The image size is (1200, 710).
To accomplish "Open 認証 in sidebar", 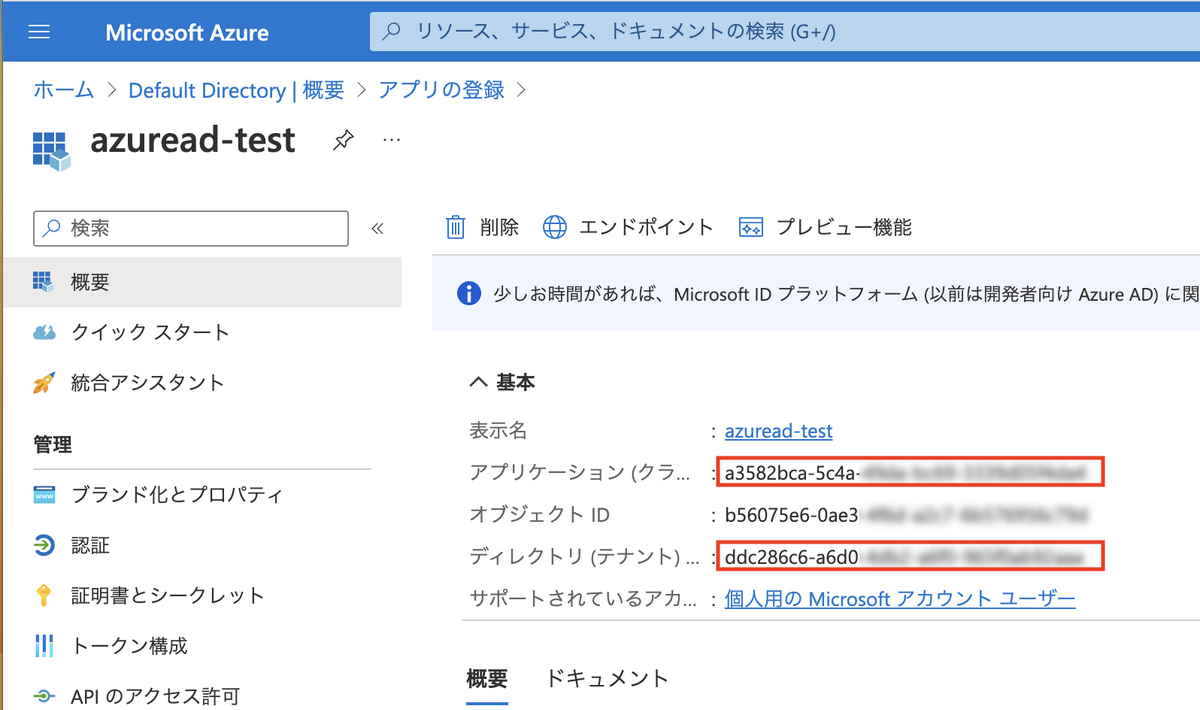I will click(90, 545).
